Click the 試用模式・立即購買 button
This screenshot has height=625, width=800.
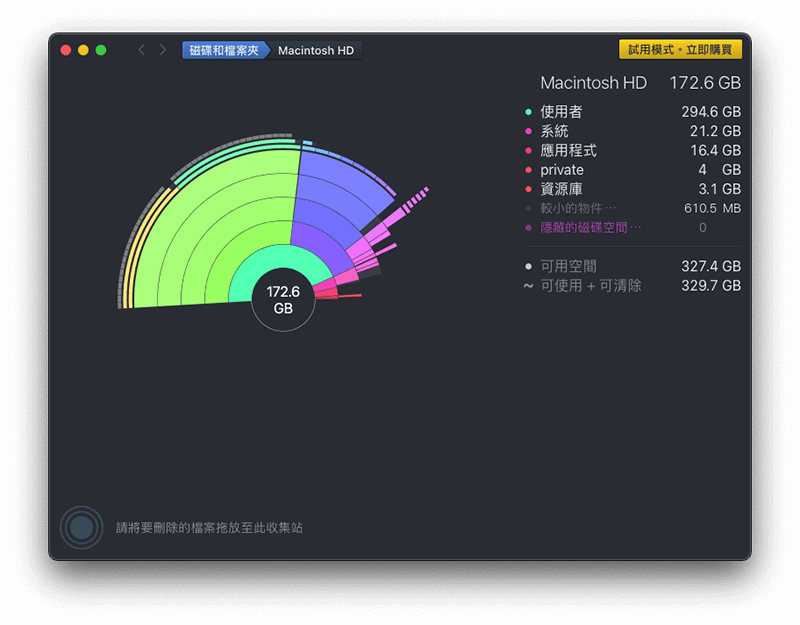tap(680, 49)
